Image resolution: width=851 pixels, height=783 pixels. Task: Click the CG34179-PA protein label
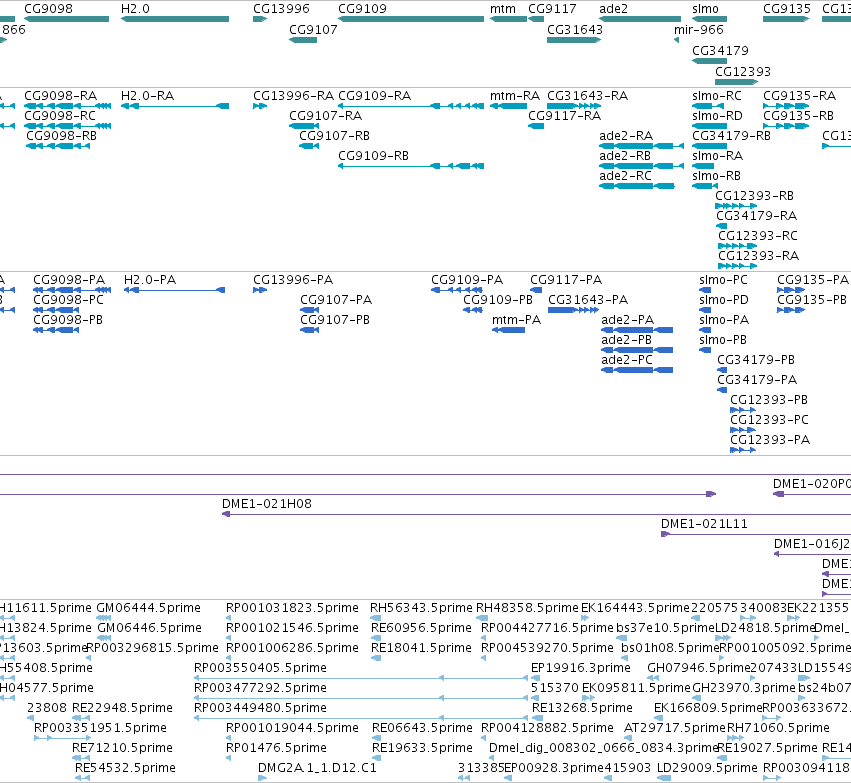point(757,379)
